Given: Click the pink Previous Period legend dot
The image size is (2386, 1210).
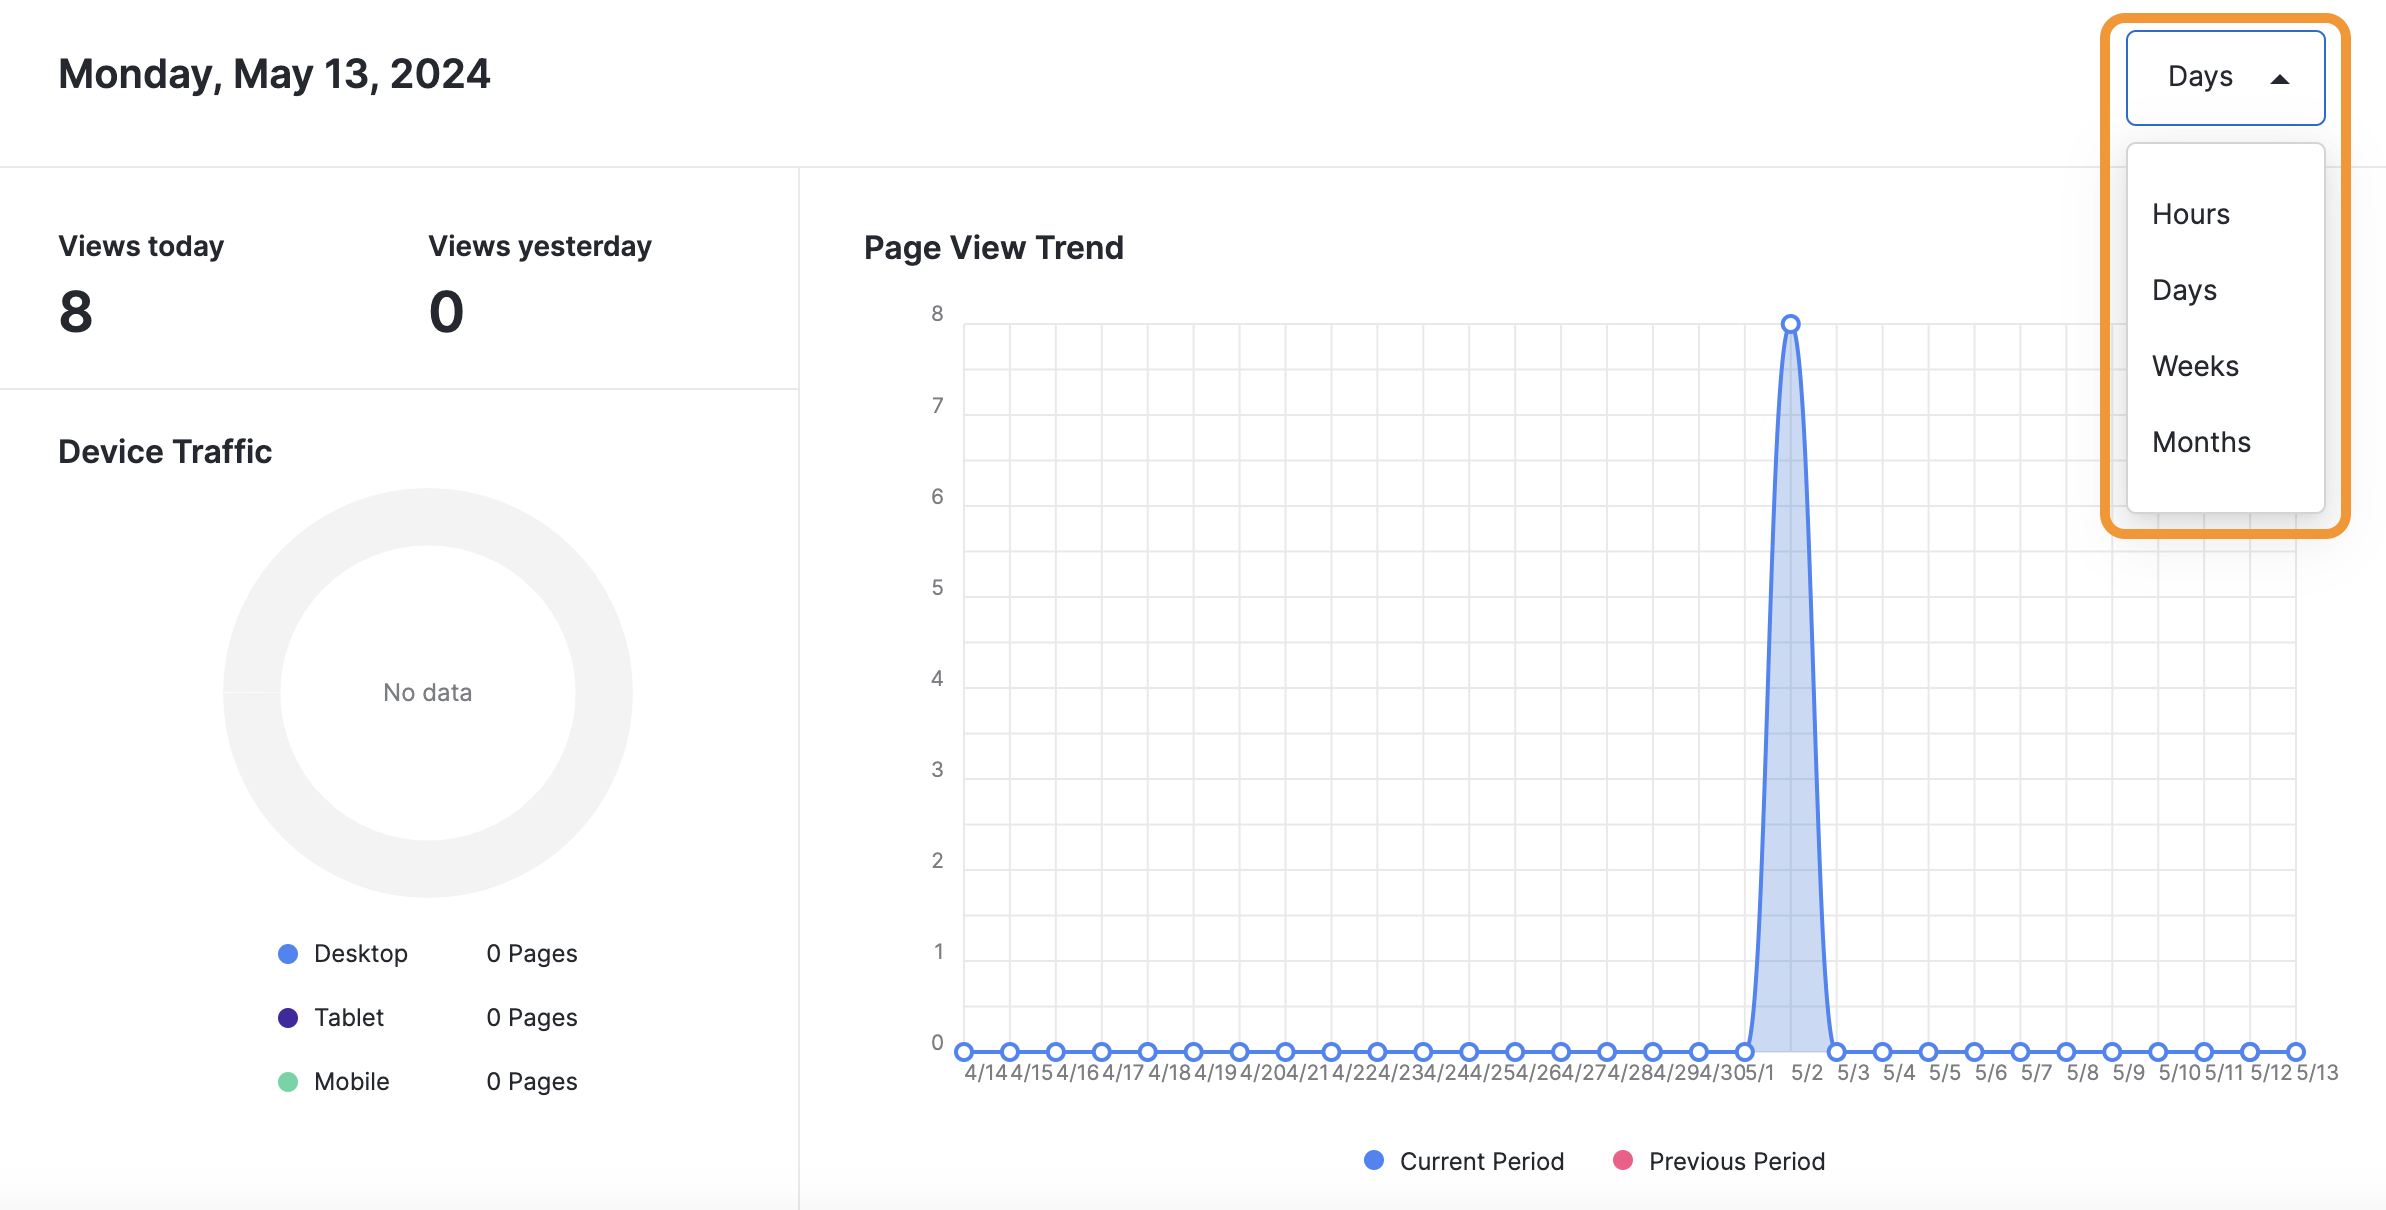Looking at the screenshot, I should (1623, 1160).
